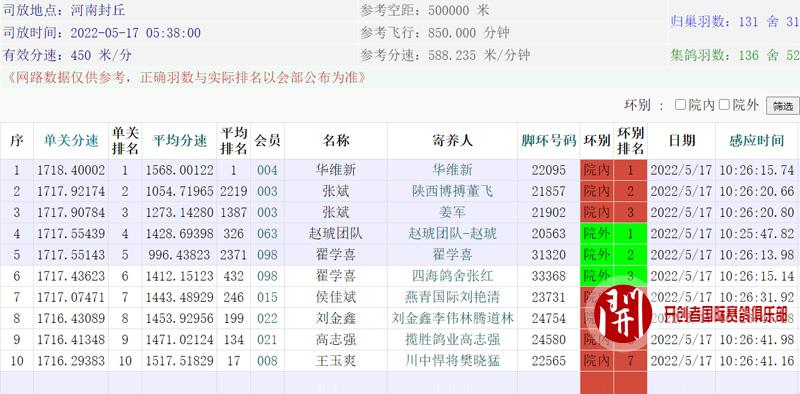Check the 院外 checkbox
The height and width of the screenshot is (394, 800).
(724, 105)
